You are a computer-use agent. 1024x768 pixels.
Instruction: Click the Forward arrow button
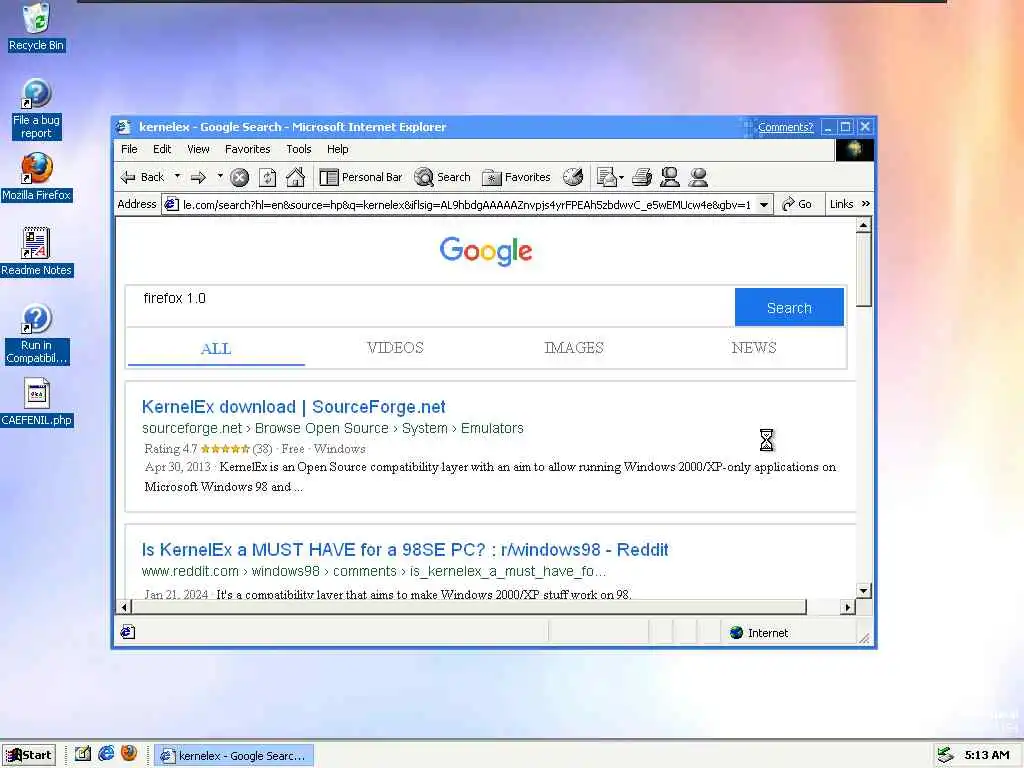(x=199, y=177)
